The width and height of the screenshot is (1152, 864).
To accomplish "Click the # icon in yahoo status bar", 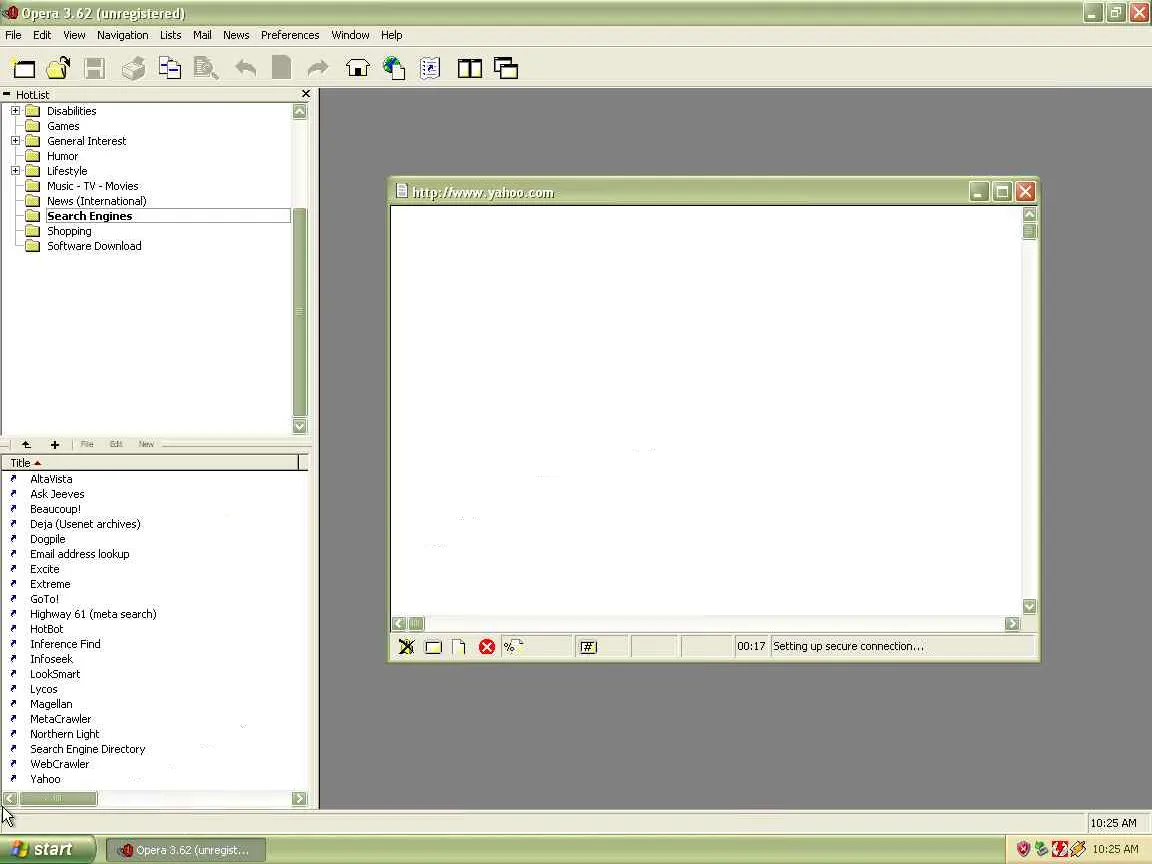I will [x=588, y=647].
